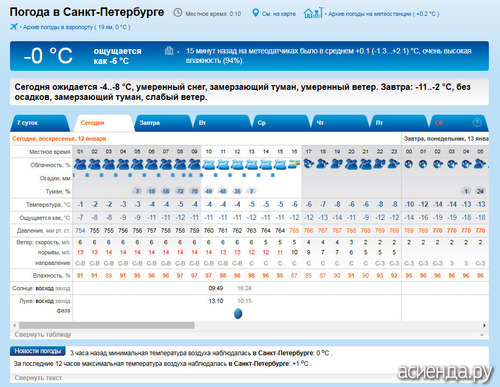Screen dimensions: 500x387
Task: Click the building icon in the blue banner
Action: tap(169, 51)
